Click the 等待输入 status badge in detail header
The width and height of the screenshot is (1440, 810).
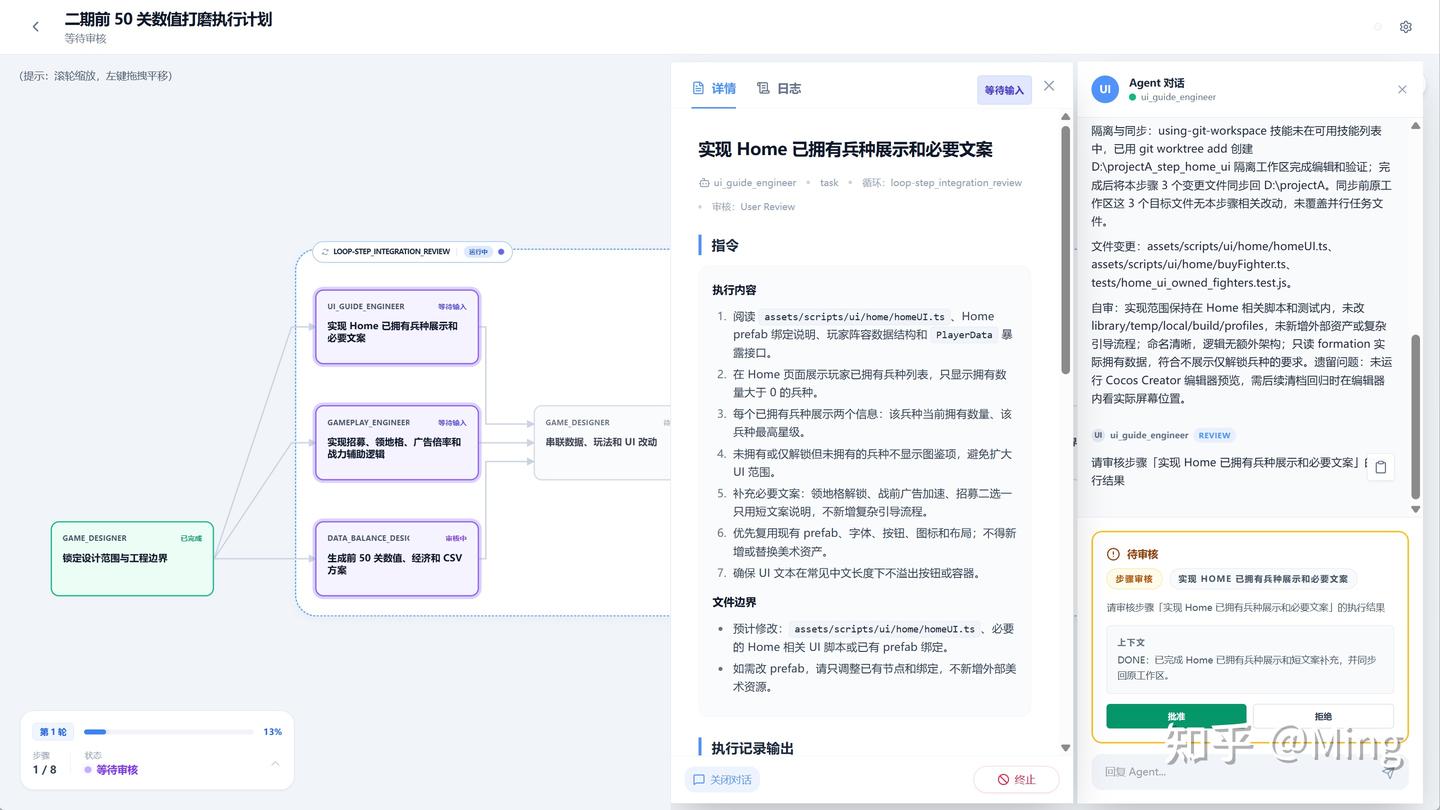[1004, 90]
